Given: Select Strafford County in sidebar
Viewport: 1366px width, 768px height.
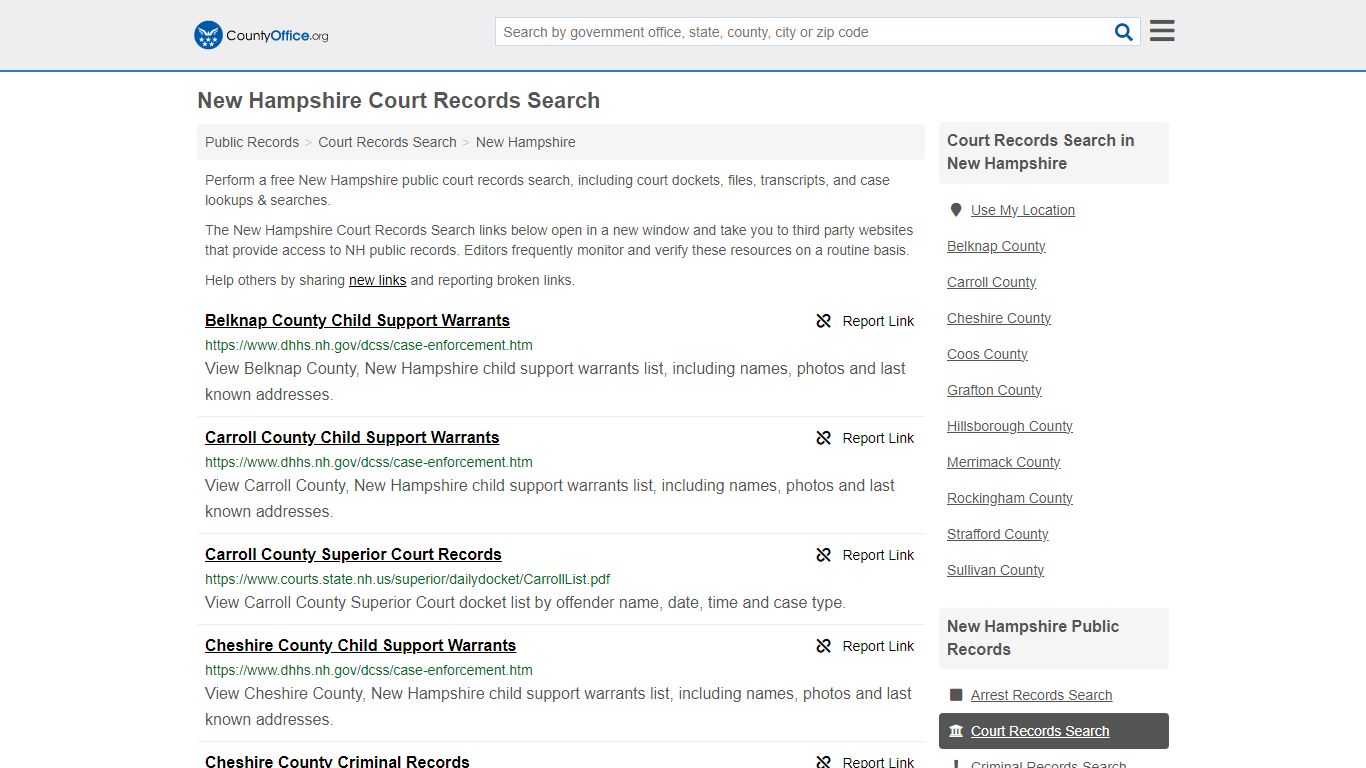Looking at the screenshot, I should pos(997,534).
